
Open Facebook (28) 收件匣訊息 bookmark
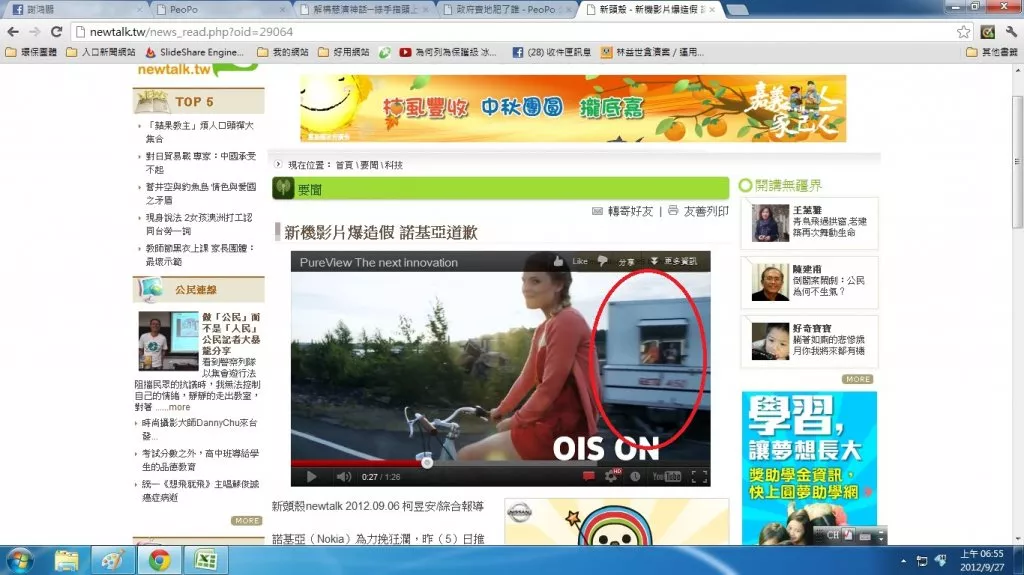click(552, 52)
